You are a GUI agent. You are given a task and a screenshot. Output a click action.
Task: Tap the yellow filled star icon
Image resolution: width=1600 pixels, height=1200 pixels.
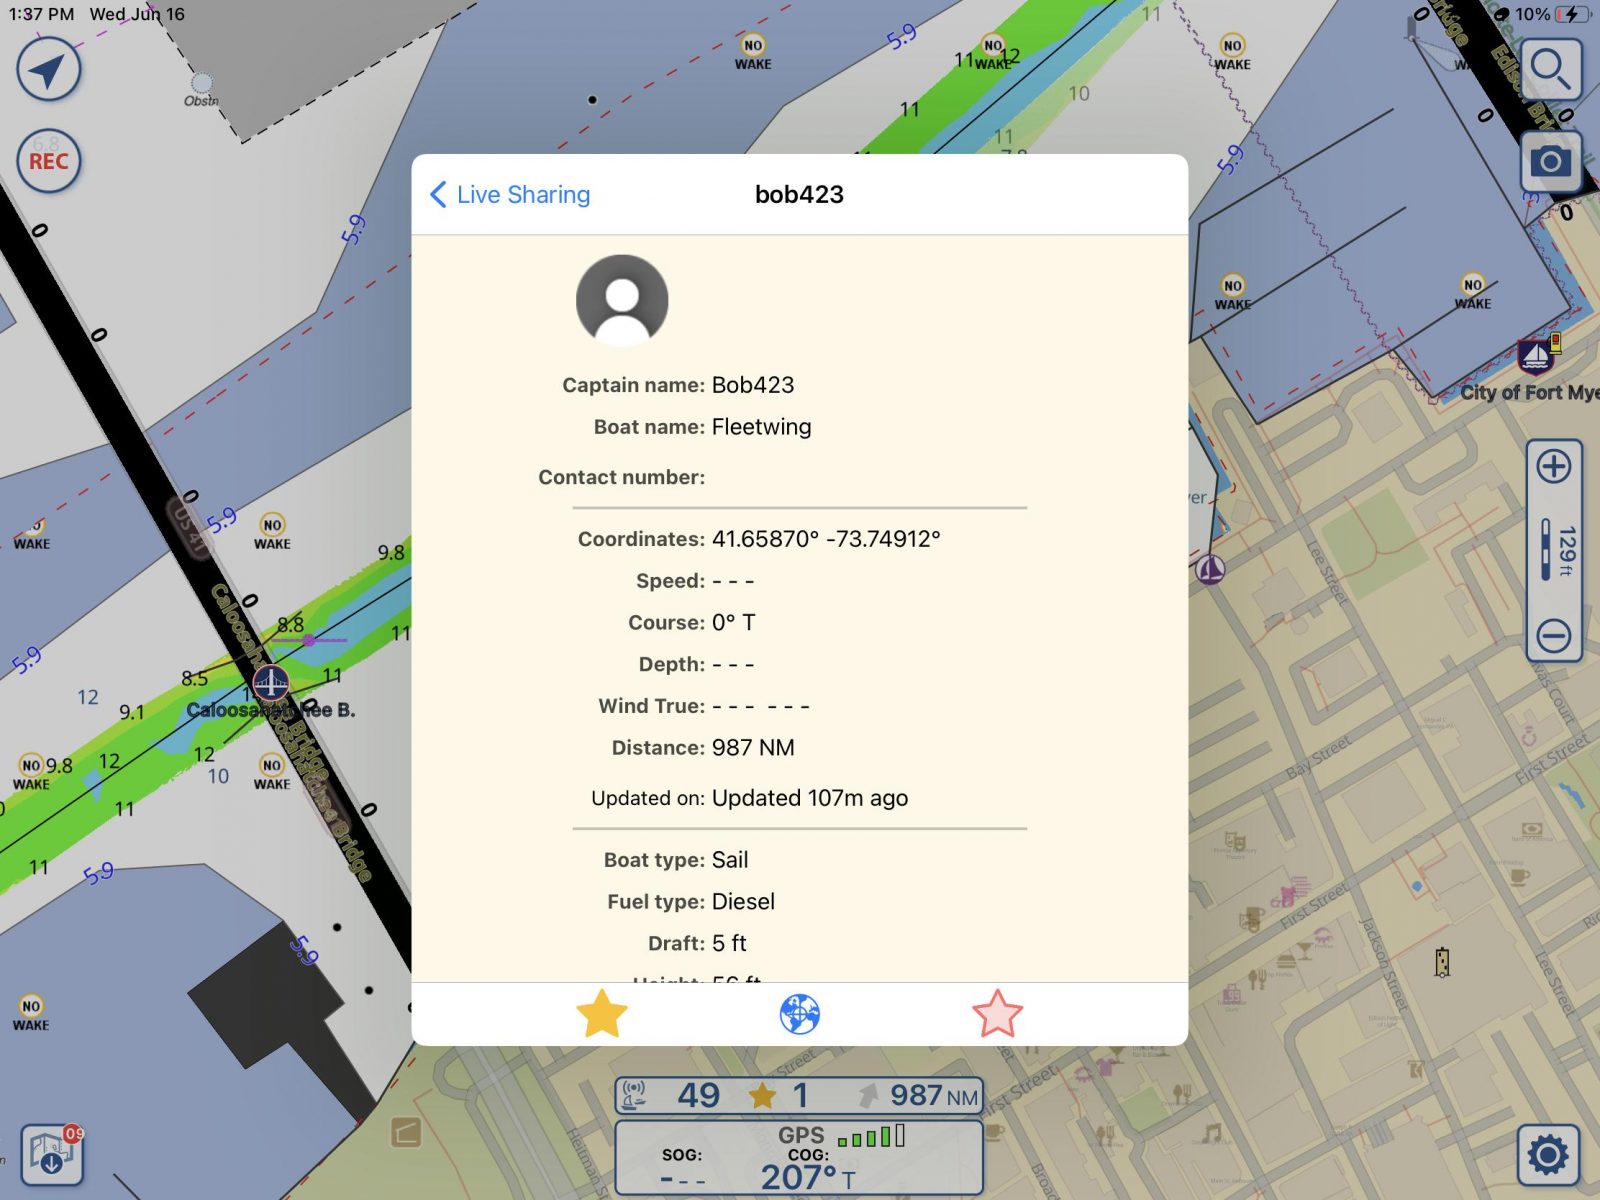pyautogui.click(x=602, y=1014)
